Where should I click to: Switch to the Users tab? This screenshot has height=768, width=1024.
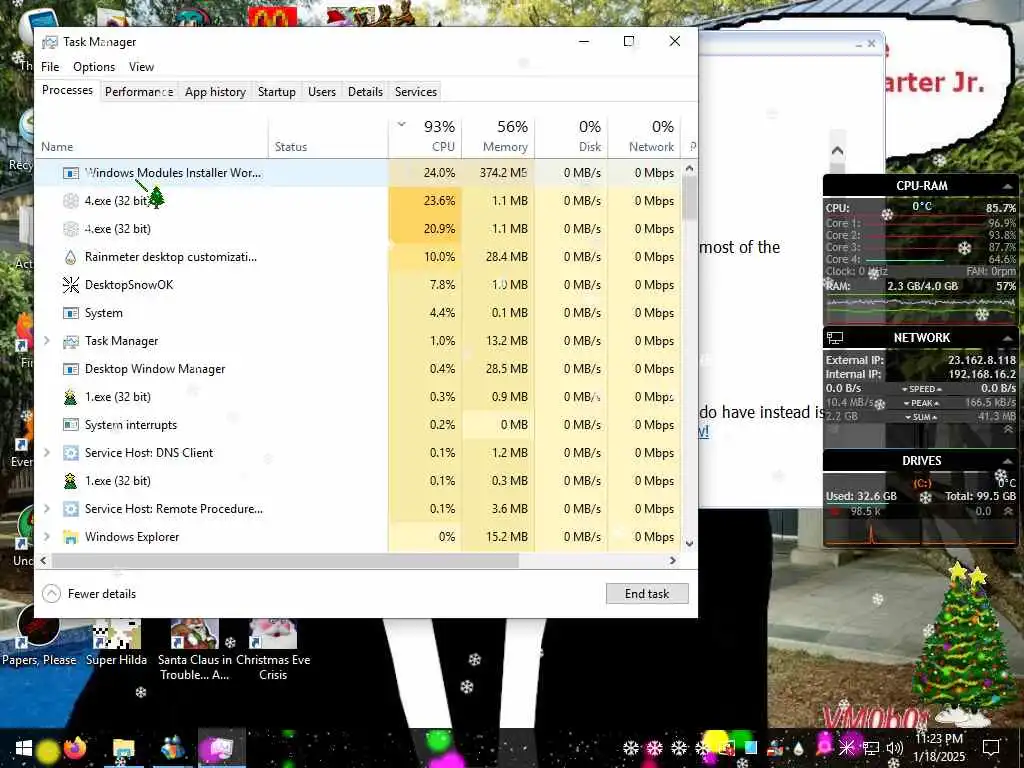coord(322,91)
